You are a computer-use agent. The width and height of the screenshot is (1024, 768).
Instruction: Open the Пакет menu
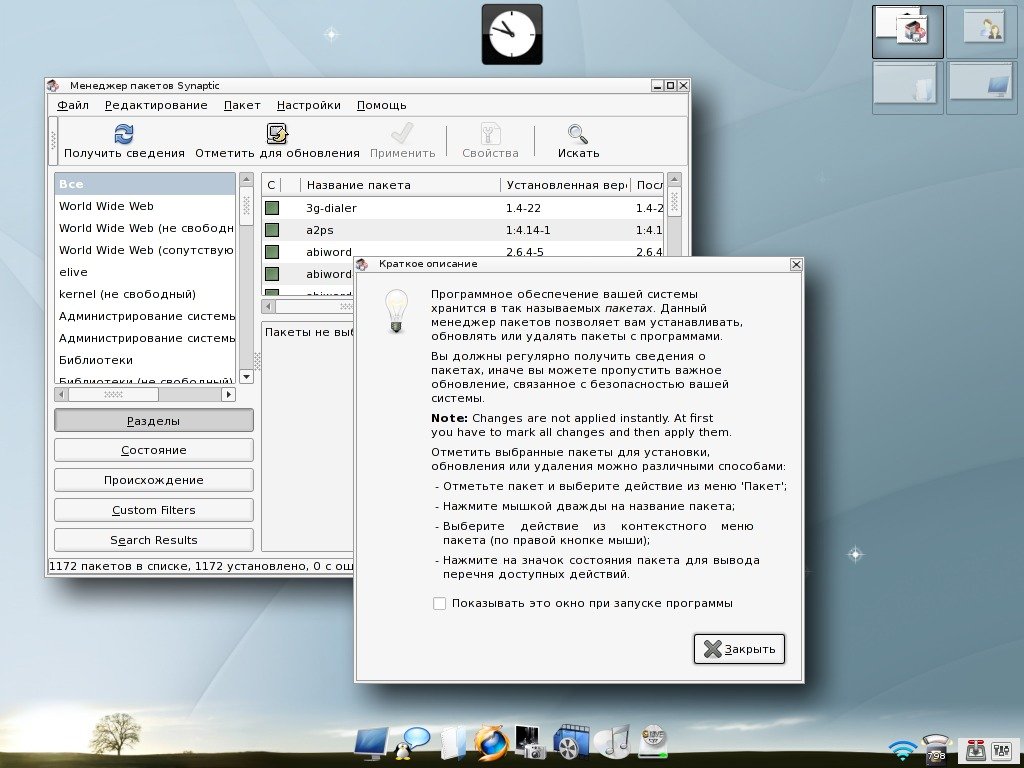pos(242,105)
